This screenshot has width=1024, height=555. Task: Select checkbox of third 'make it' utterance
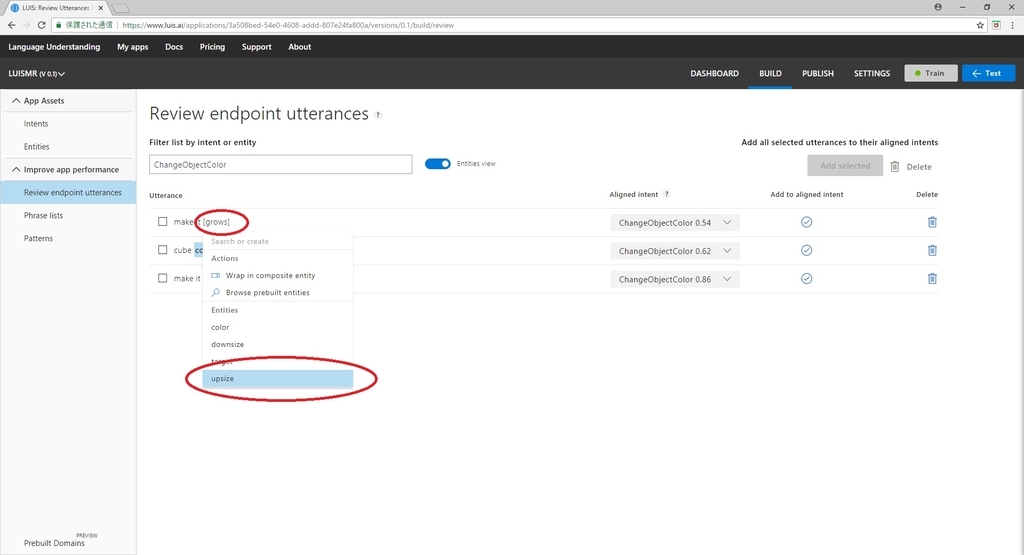click(x=163, y=278)
